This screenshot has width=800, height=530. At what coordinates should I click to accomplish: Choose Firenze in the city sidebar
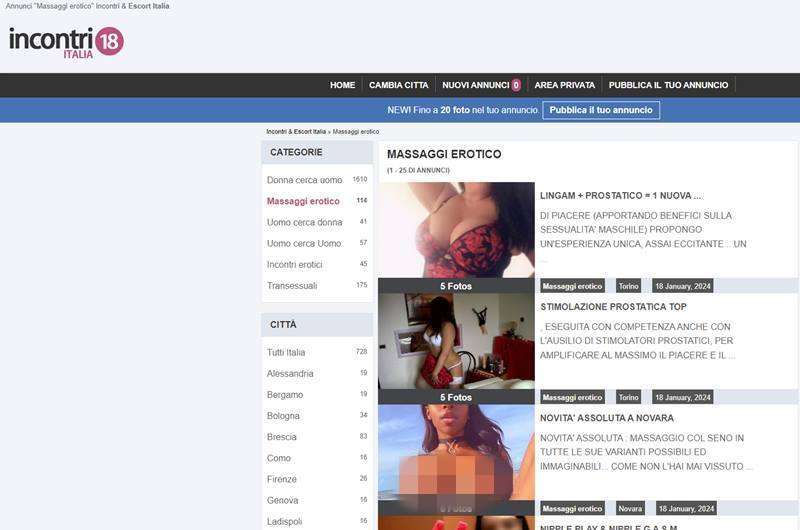click(282, 479)
